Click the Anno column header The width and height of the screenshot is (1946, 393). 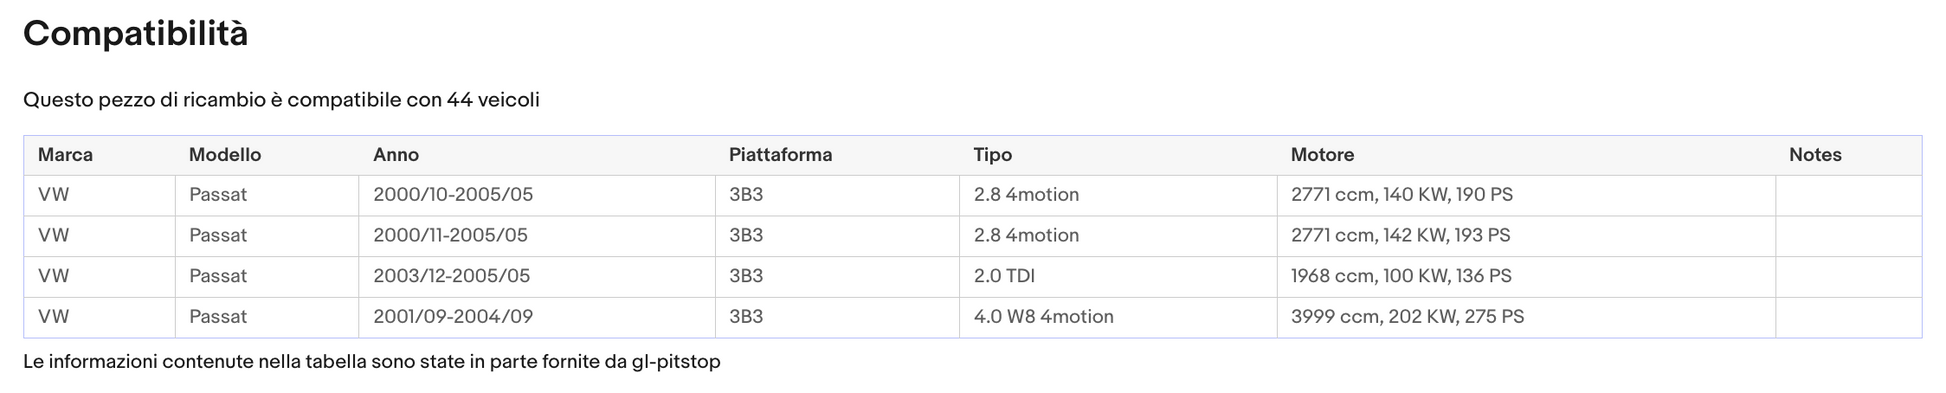coord(537,155)
